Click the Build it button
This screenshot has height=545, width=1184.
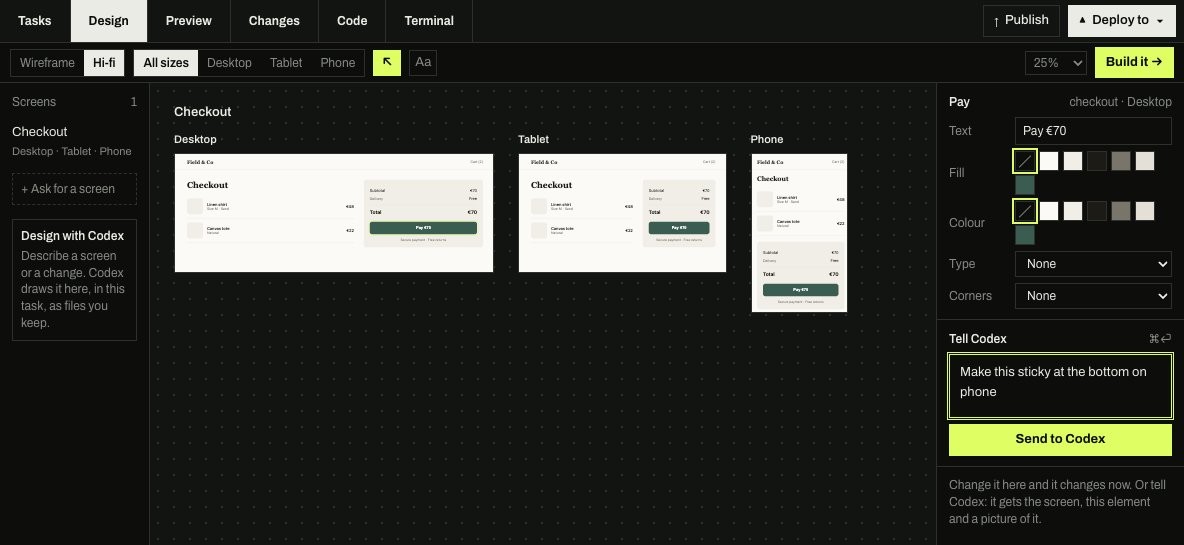pyautogui.click(x=1134, y=62)
